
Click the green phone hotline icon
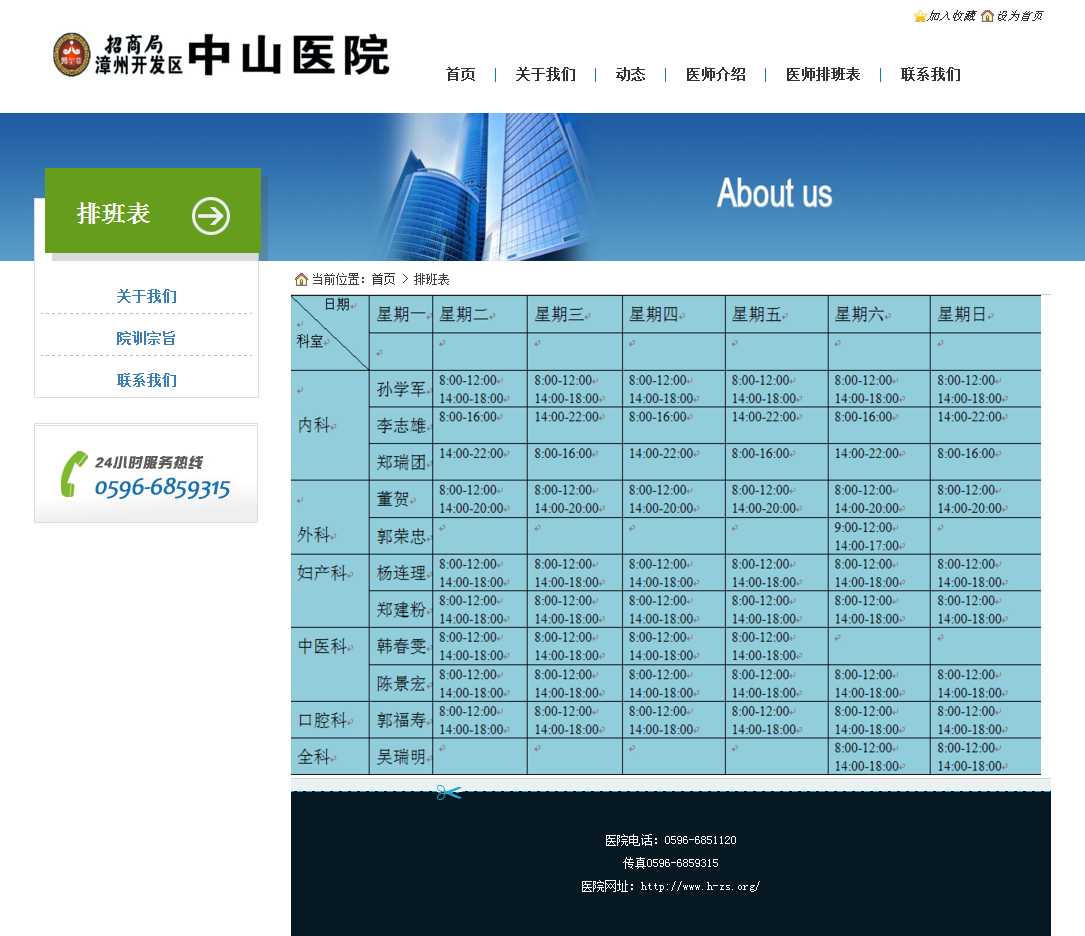point(73,475)
